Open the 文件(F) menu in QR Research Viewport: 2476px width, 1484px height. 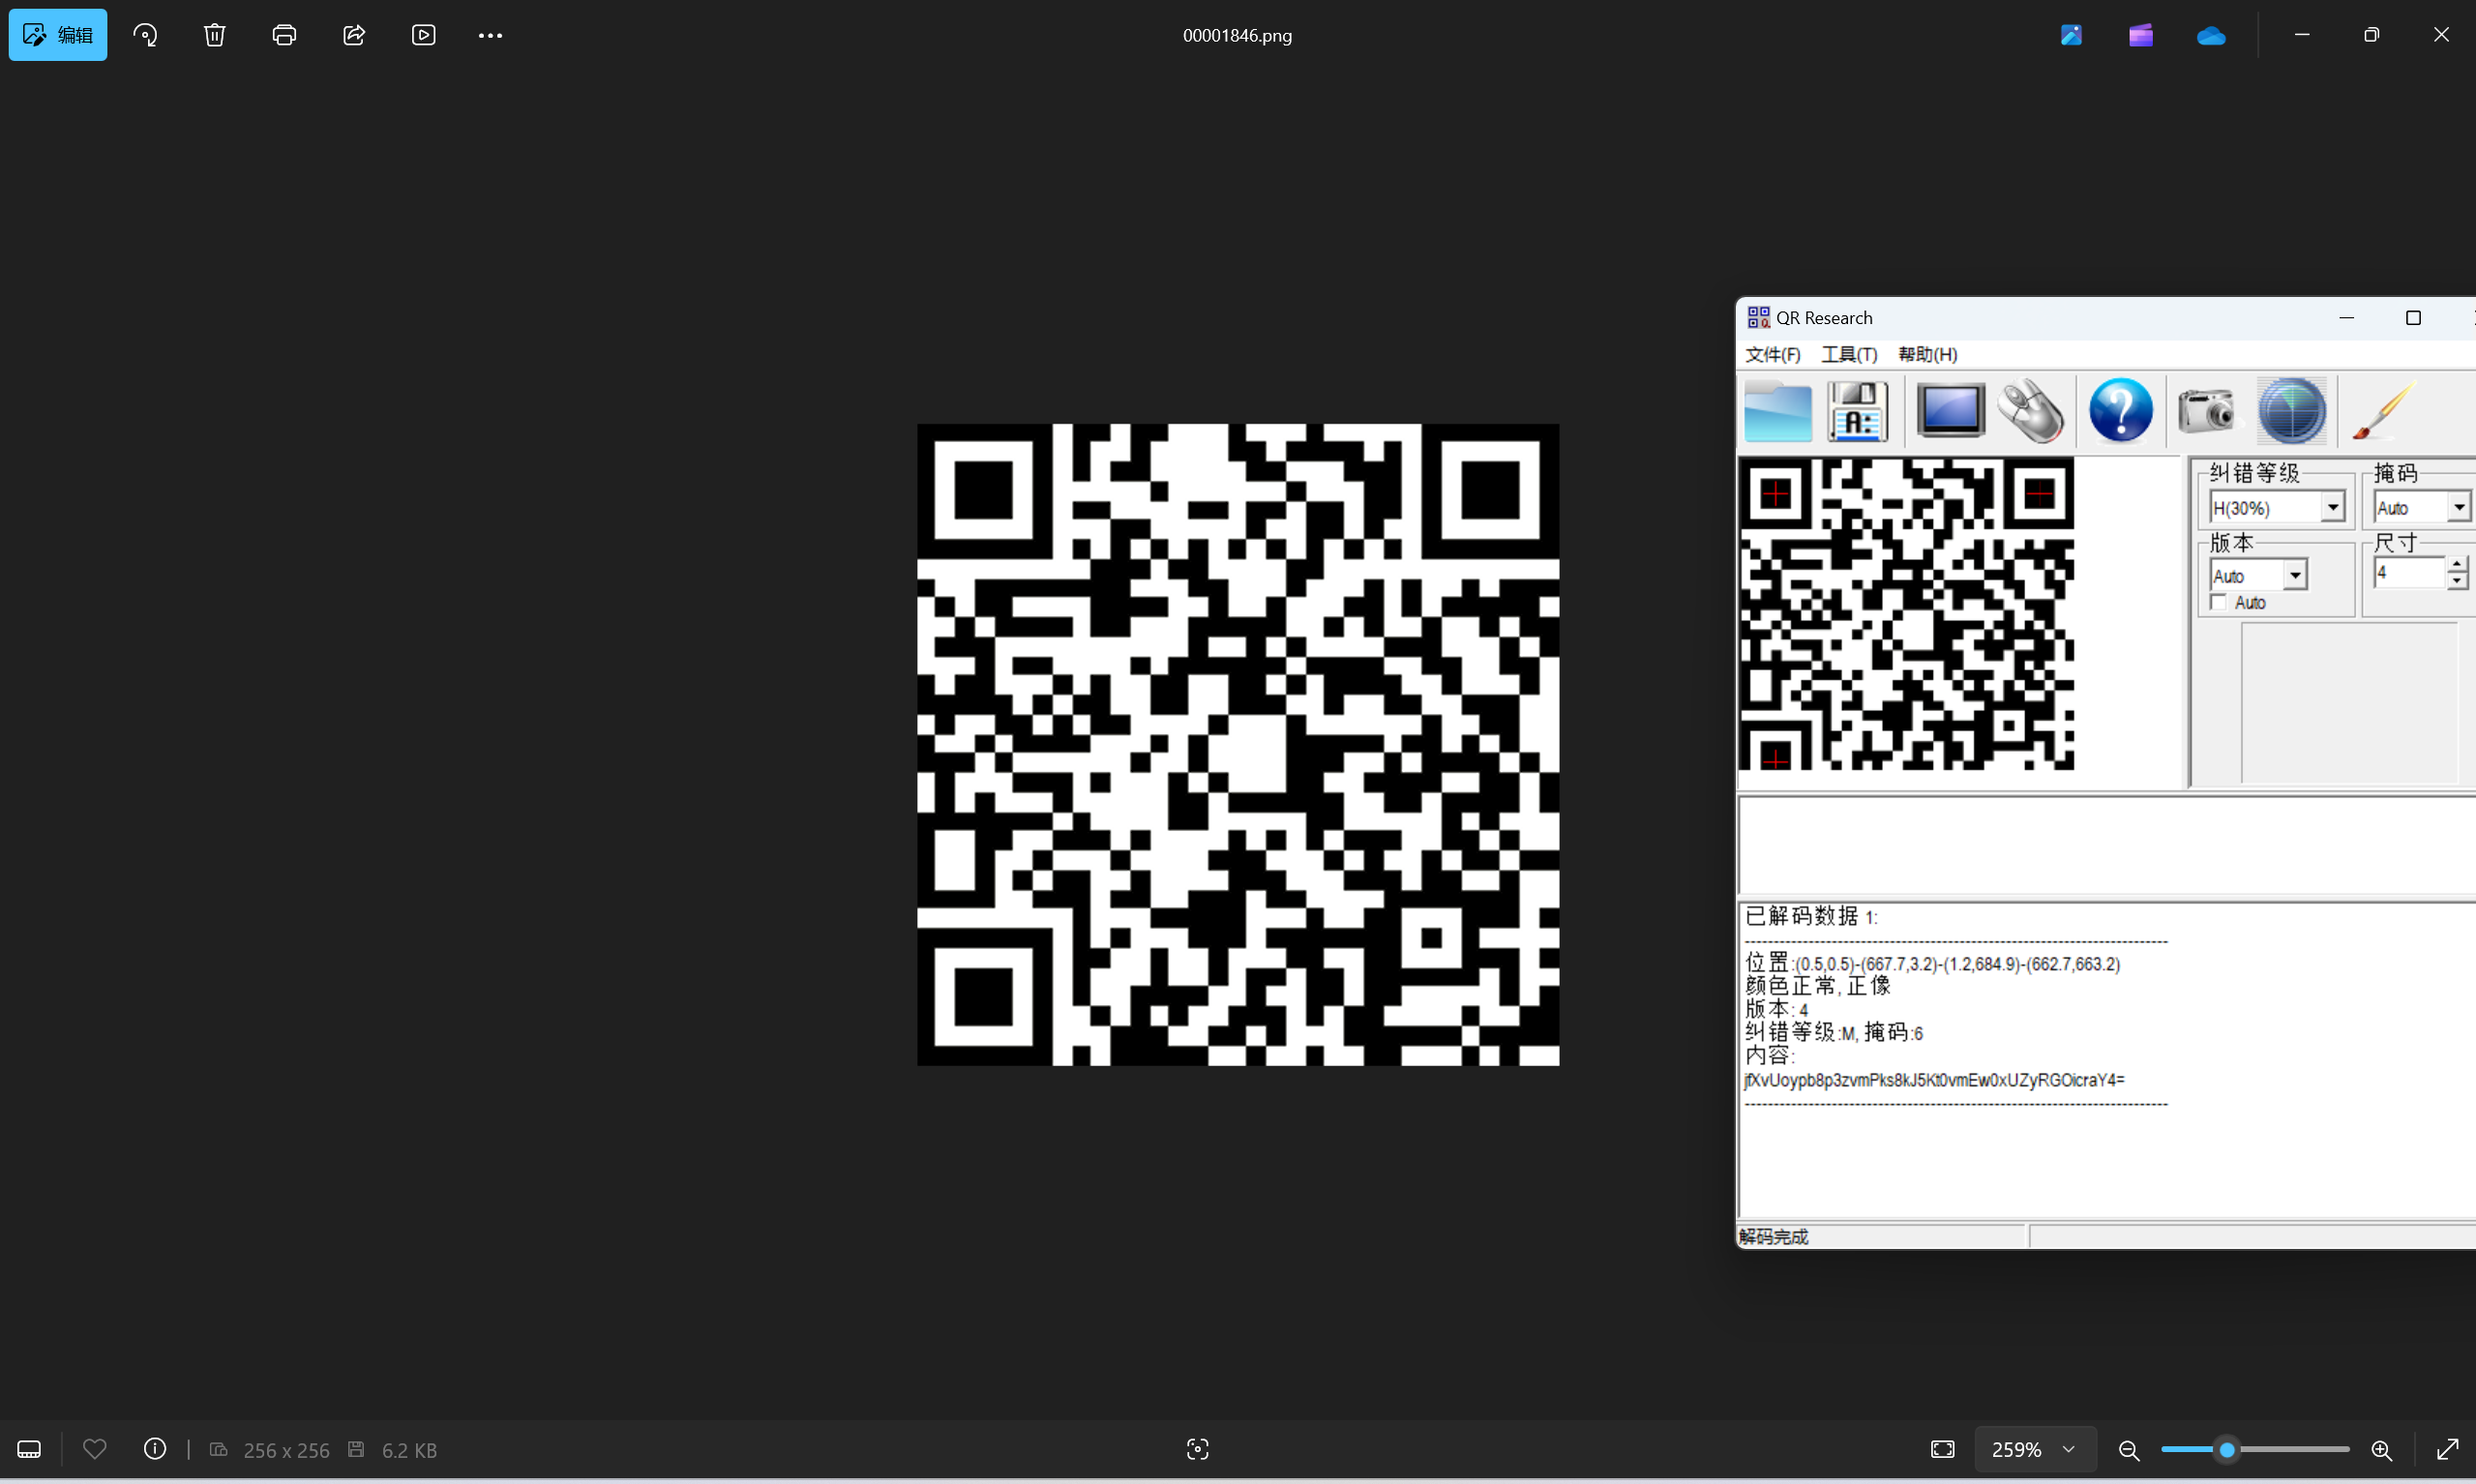tap(1772, 354)
